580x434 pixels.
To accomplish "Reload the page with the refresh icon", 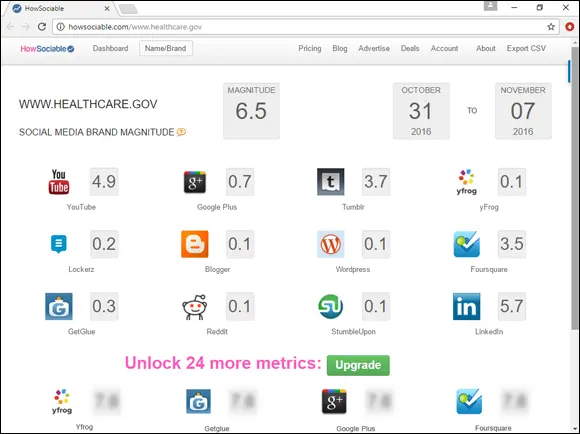I will 42,27.
